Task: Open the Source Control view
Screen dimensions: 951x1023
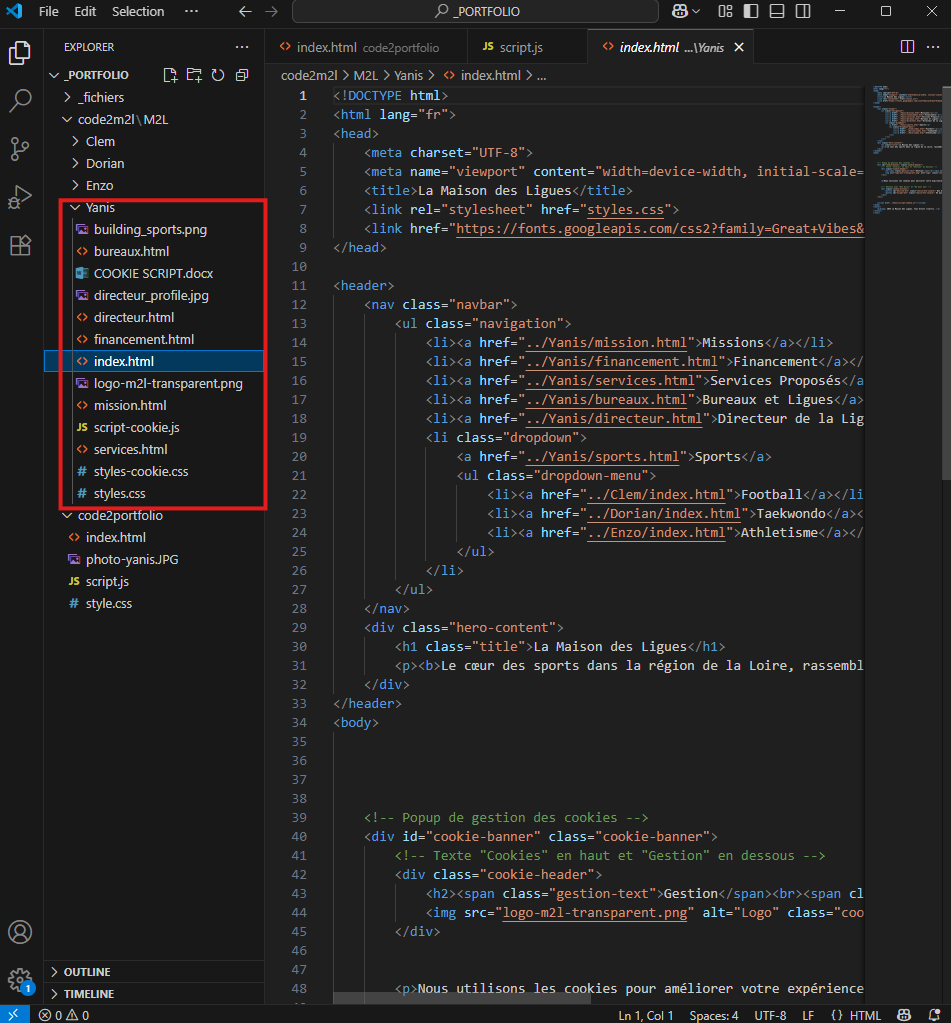Action: pos(20,149)
